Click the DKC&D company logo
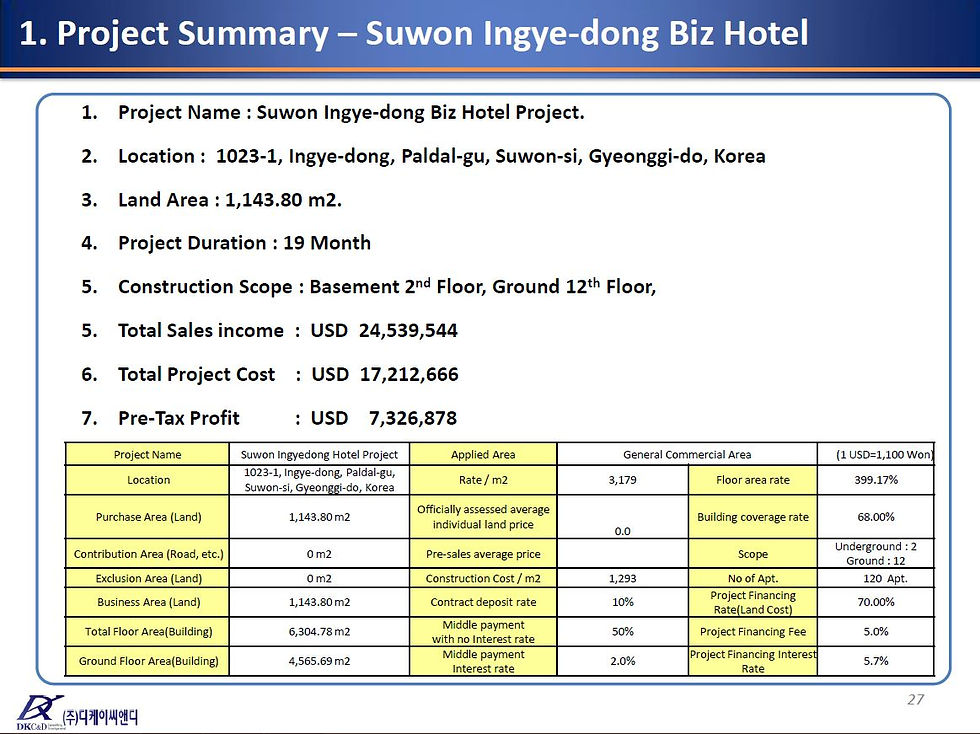This screenshot has width=980, height=734. pyautogui.click(x=40, y=713)
